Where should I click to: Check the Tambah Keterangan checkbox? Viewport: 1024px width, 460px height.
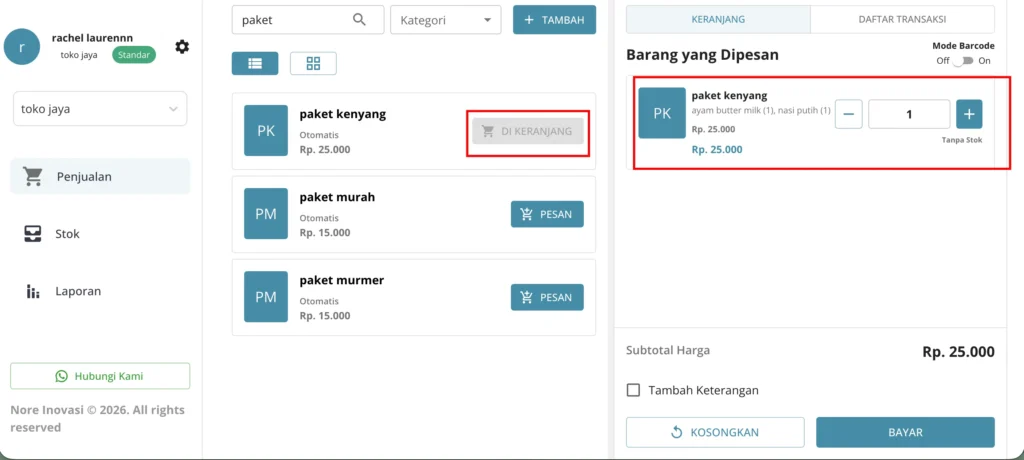point(633,390)
